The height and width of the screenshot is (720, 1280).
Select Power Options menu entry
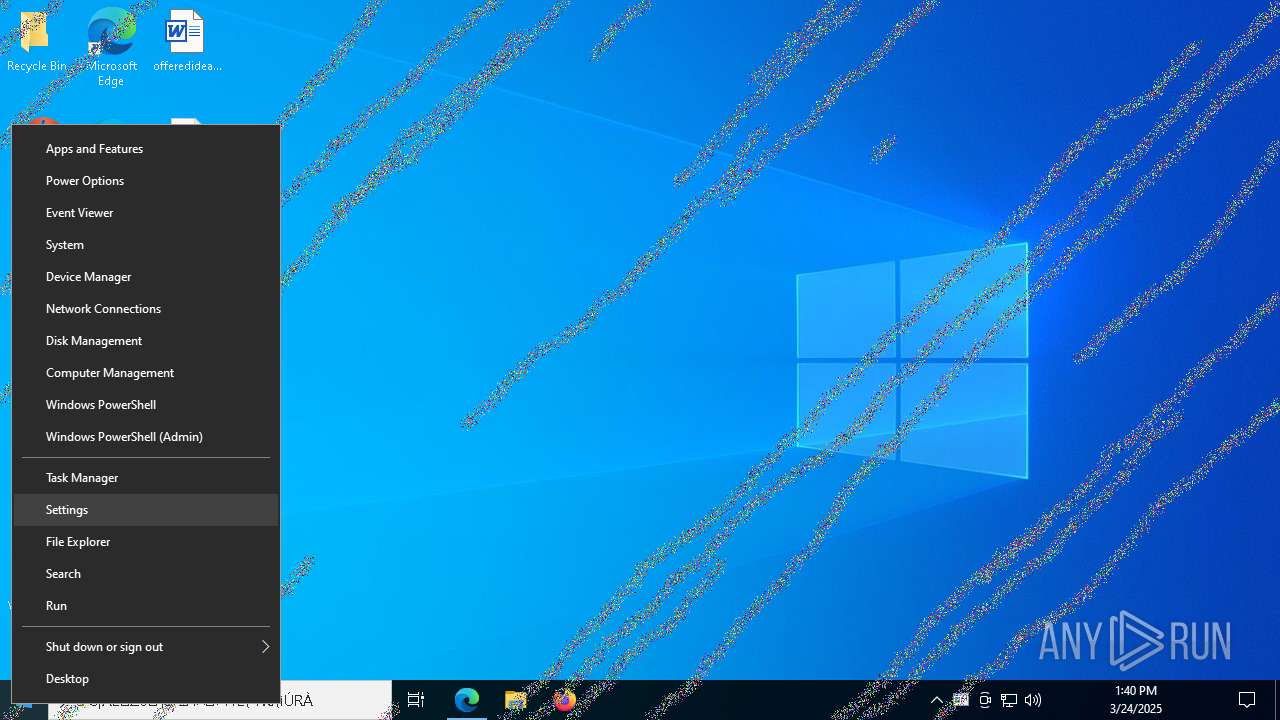tap(146, 181)
